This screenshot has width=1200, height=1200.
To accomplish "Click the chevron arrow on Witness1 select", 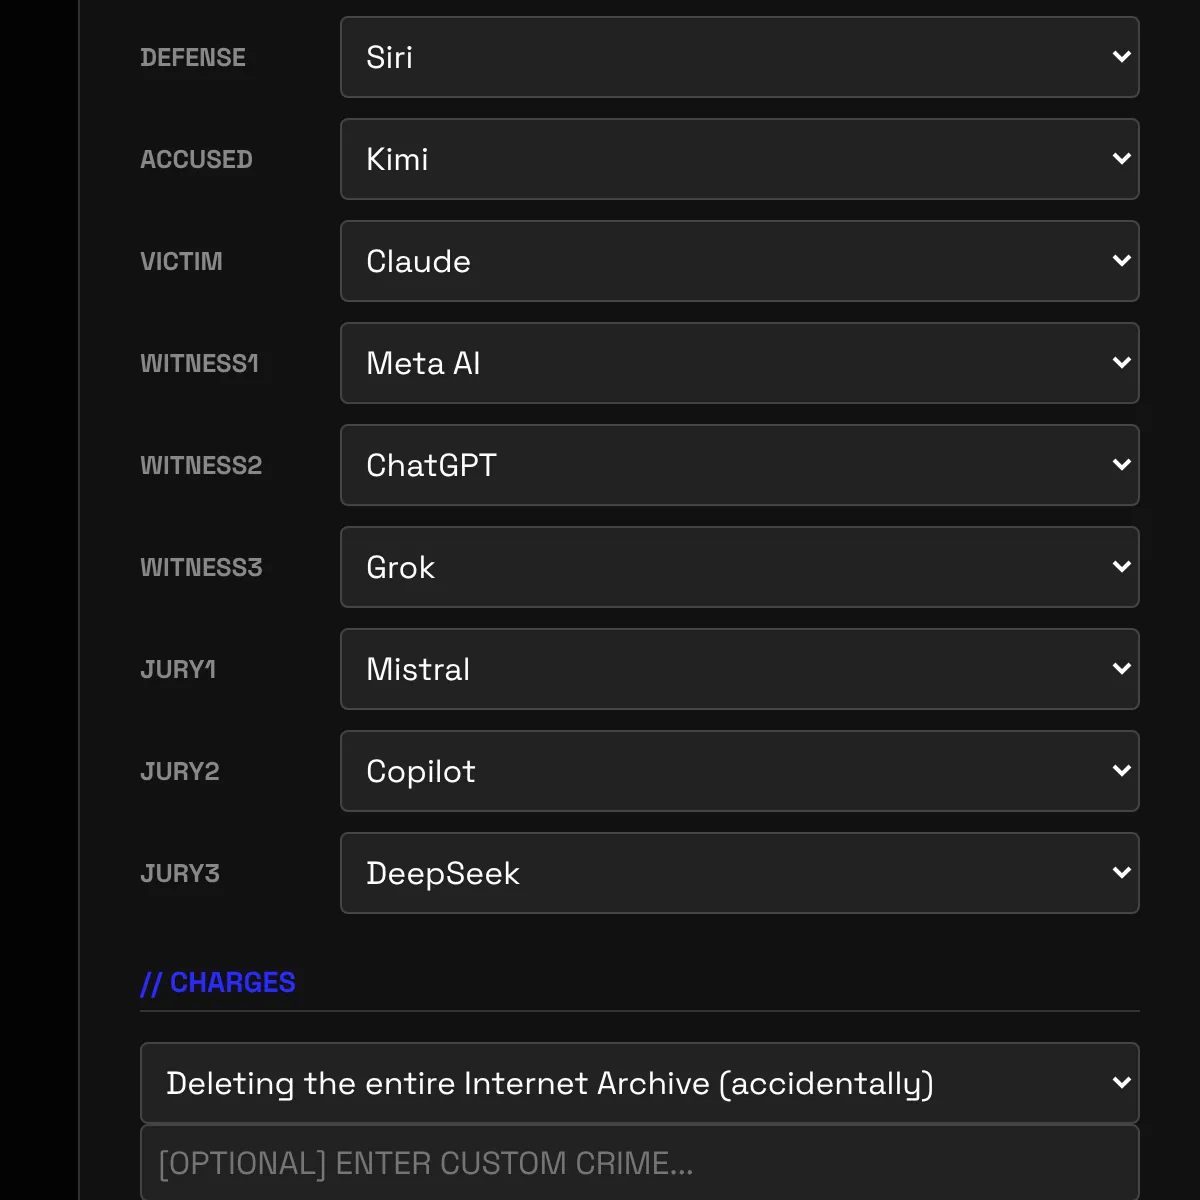I will point(1122,363).
